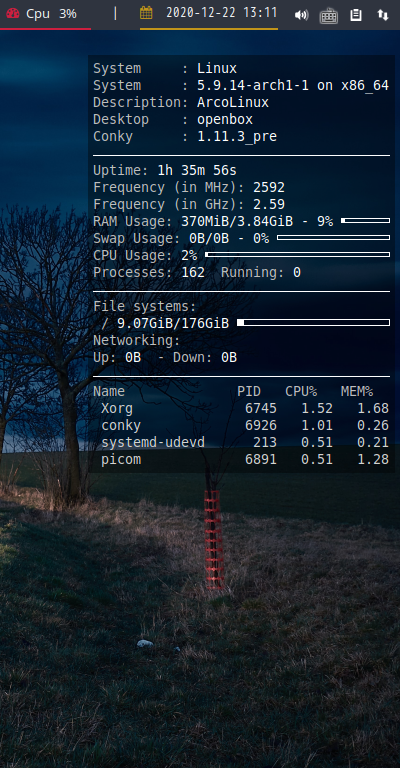Open the clipboard manager tray icon
This screenshot has width=400, height=768.
[x=356, y=15]
